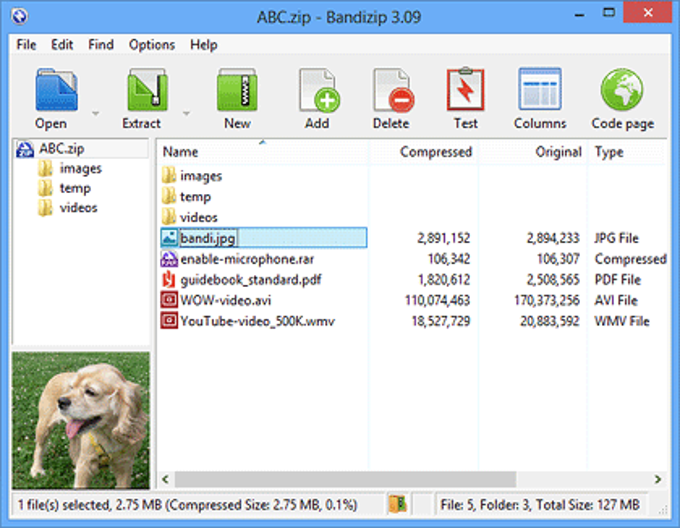Click the Delete toolbar icon

[393, 90]
